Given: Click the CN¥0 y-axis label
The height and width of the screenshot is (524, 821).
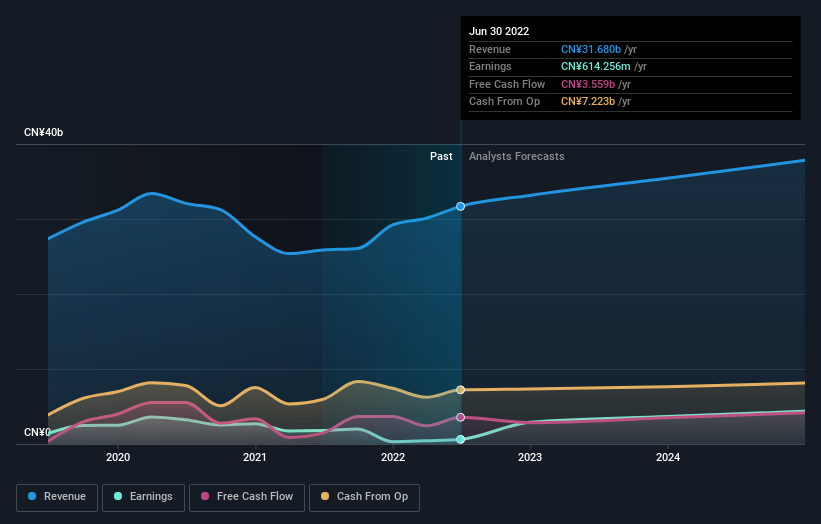Looking at the screenshot, I should (37, 432).
